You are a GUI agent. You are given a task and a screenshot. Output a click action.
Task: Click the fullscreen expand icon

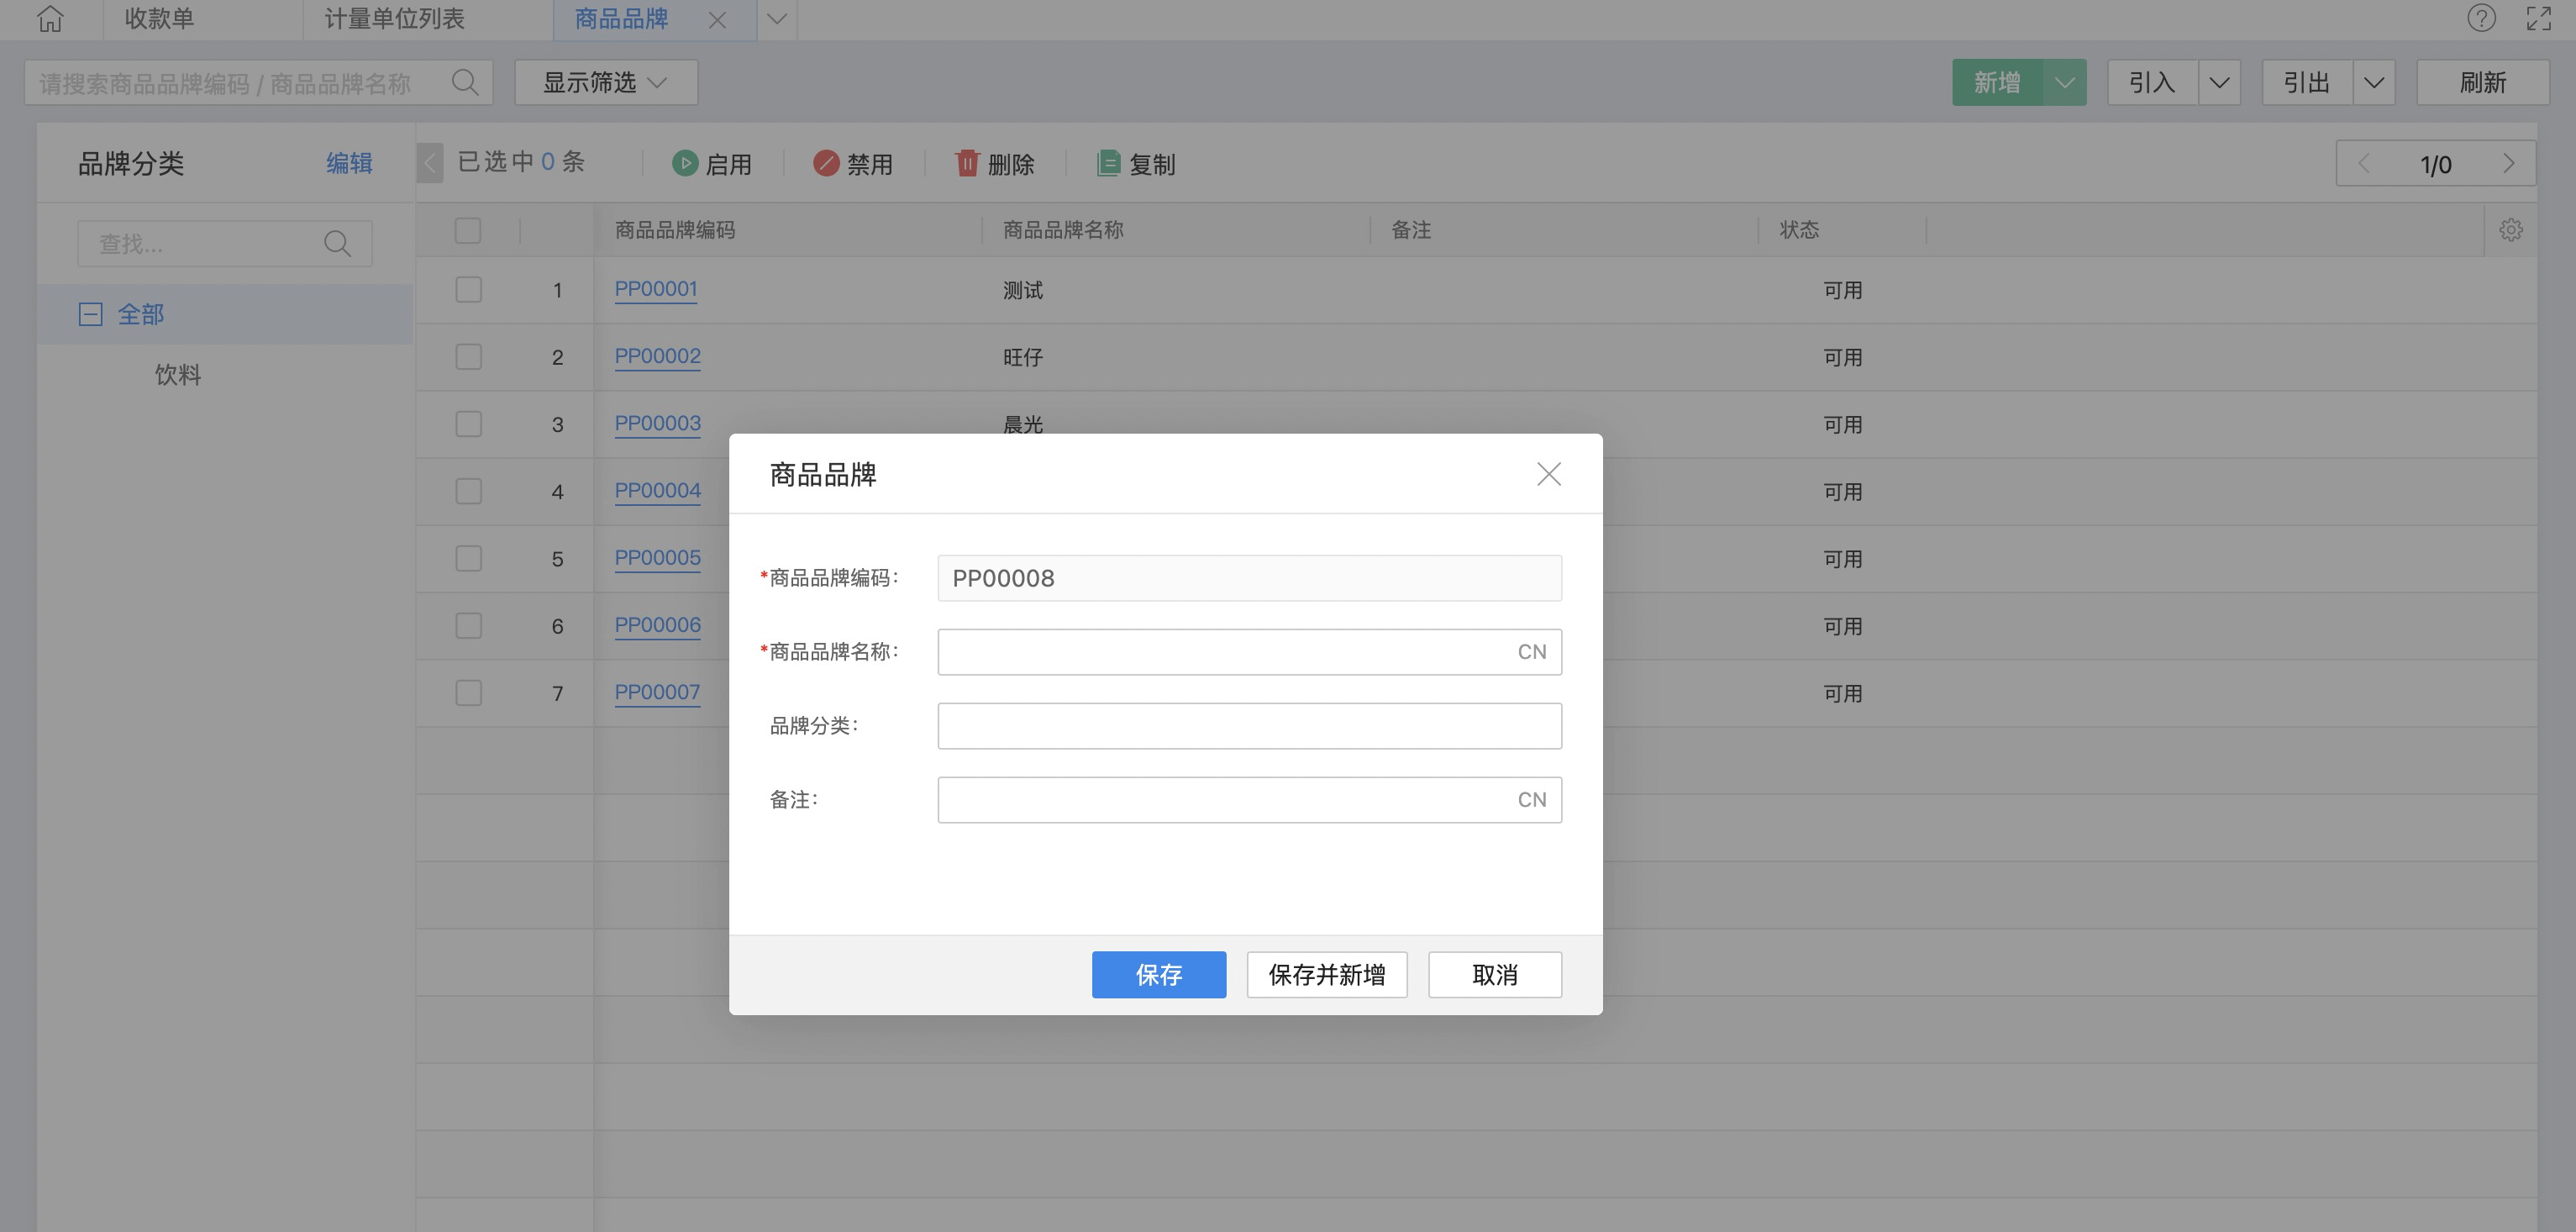click(x=2539, y=18)
